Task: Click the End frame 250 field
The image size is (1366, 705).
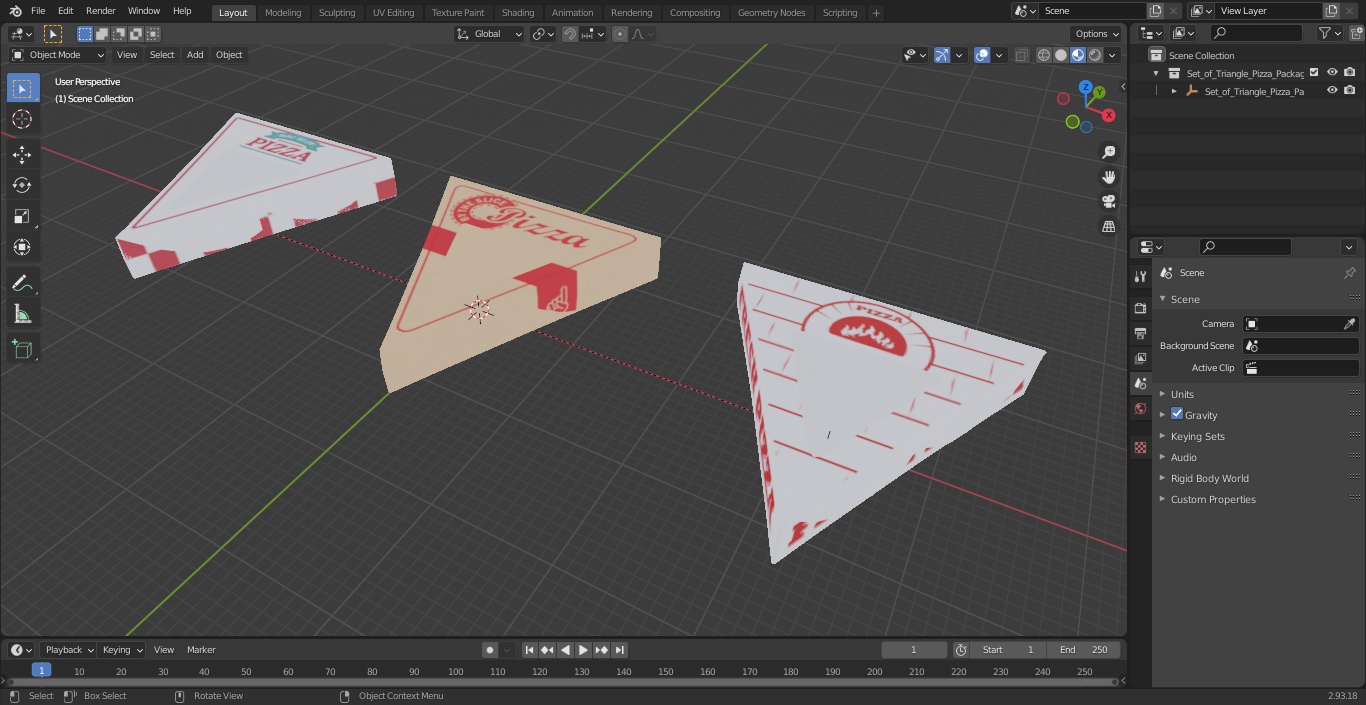Action: 1084,650
